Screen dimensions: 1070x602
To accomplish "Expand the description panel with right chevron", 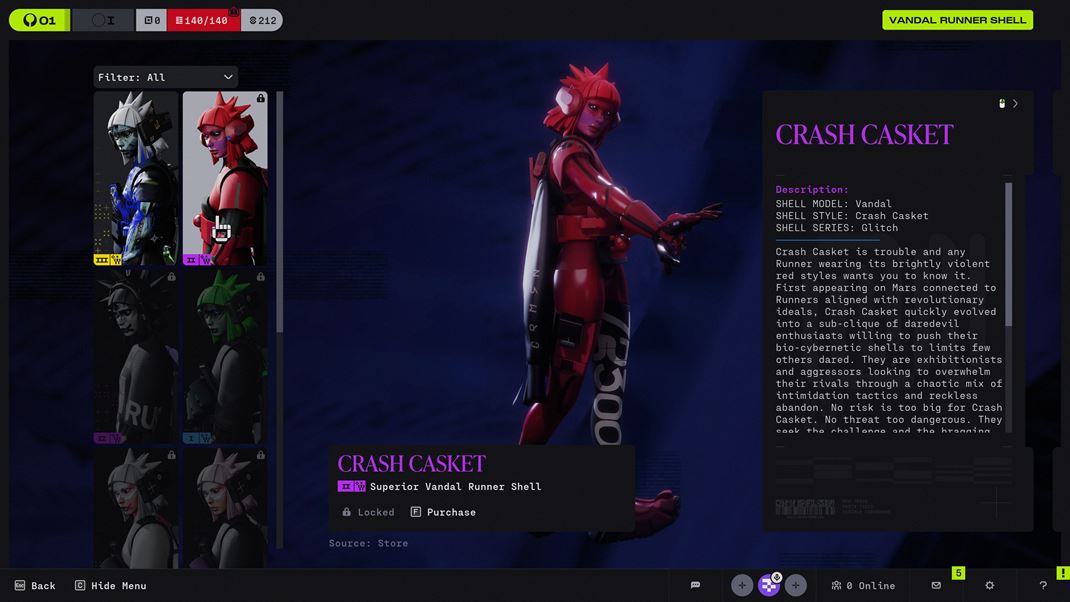I will click(1015, 103).
